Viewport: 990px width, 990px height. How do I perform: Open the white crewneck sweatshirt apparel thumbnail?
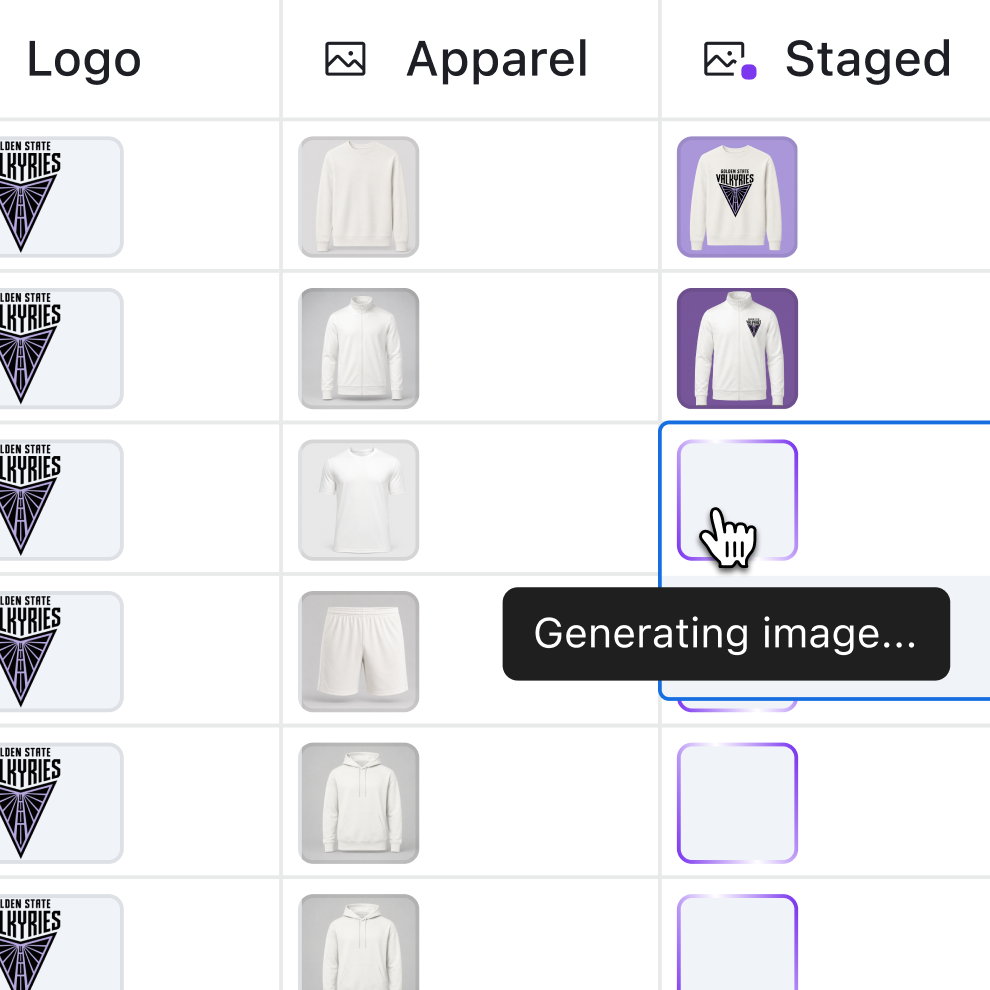[359, 197]
